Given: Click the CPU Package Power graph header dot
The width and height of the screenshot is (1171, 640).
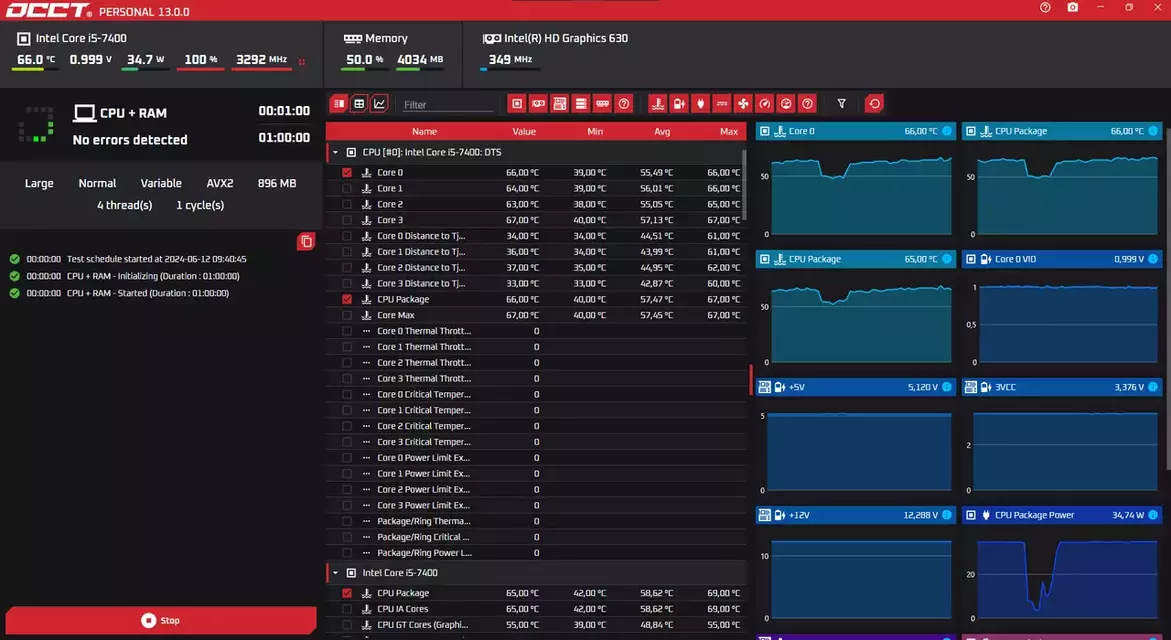Looking at the screenshot, I should [1153, 515].
